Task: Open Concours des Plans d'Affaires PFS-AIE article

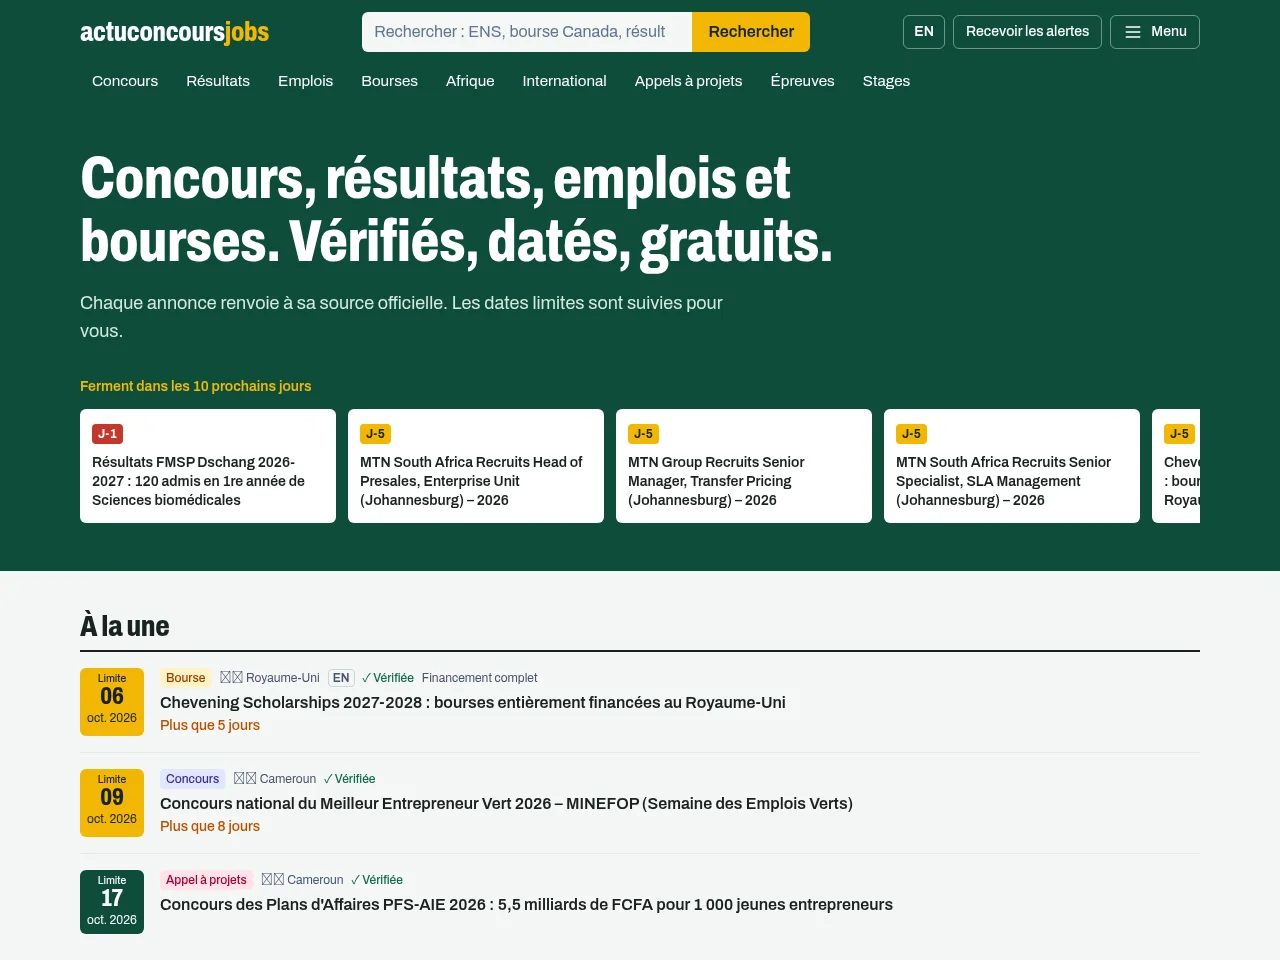Action: (x=526, y=905)
